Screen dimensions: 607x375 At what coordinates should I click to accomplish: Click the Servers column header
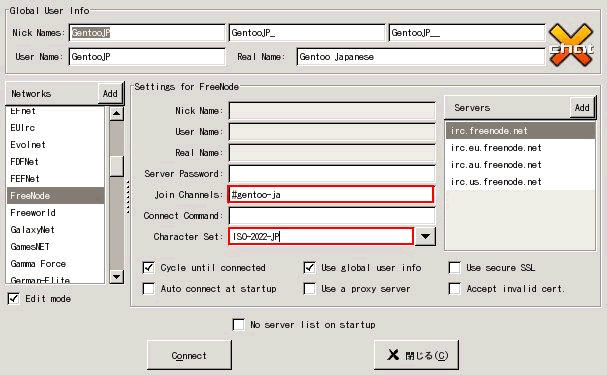point(507,108)
